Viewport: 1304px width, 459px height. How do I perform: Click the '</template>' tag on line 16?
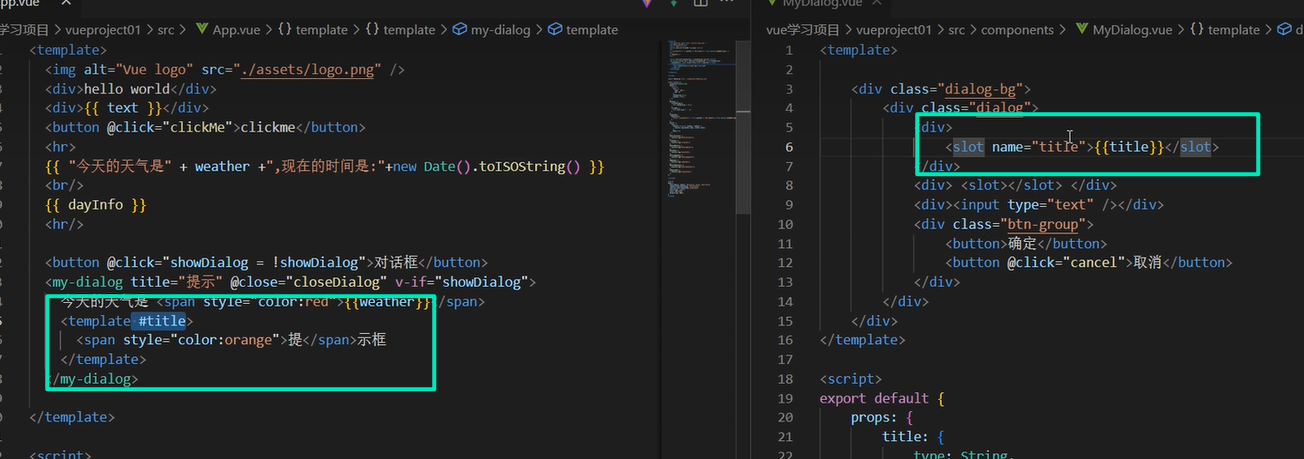coord(862,340)
